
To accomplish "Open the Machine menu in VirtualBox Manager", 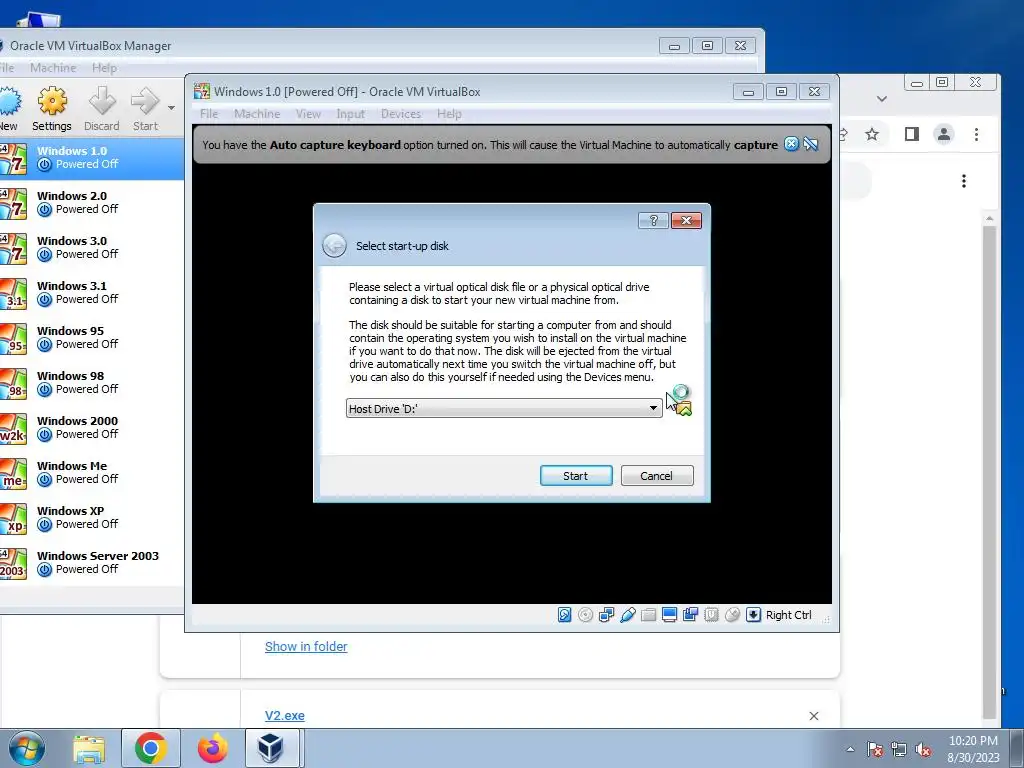I will 53,68.
